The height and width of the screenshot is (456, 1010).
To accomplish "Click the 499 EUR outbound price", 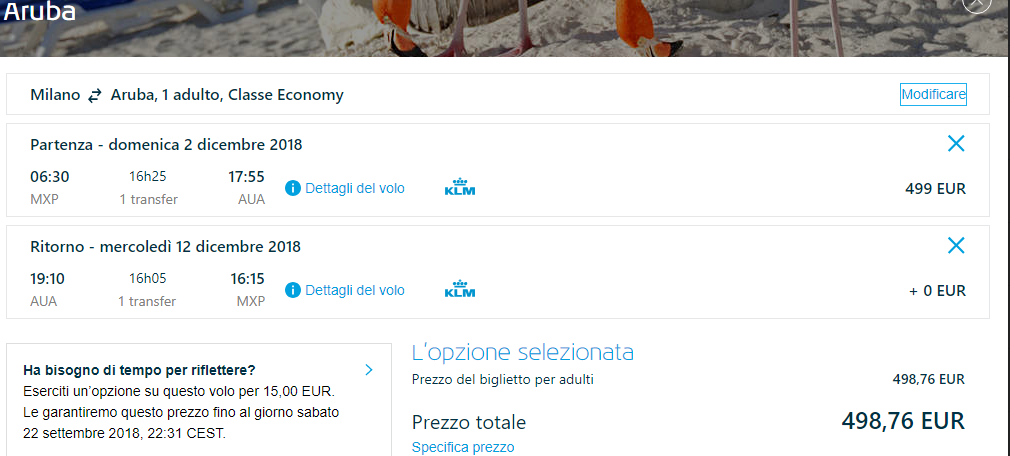I will pos(935,189).
